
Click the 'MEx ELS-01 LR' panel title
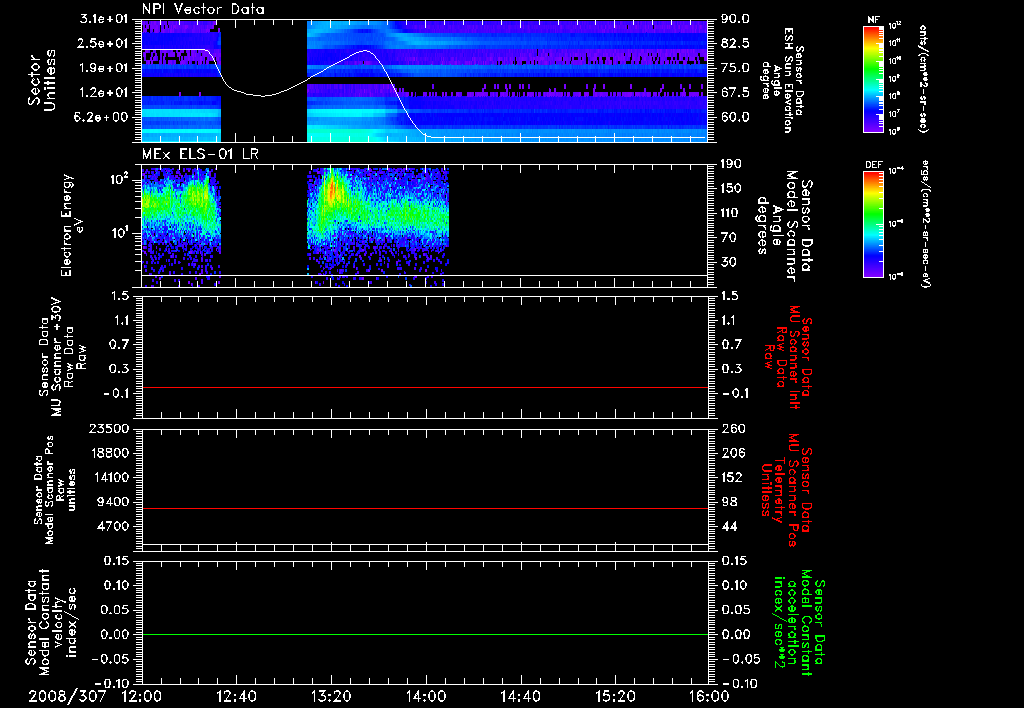[x=199, y=154]
